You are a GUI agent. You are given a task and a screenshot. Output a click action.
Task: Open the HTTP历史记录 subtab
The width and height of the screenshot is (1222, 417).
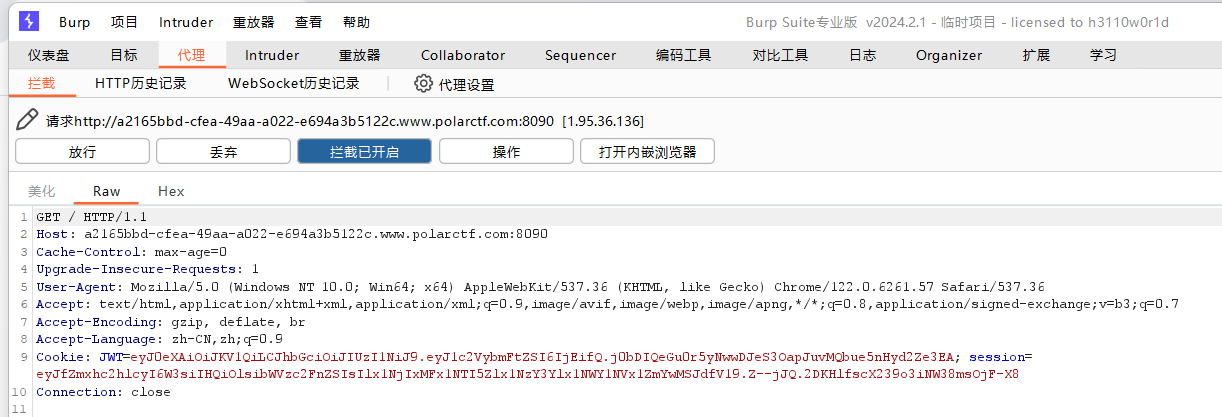tap(141, 84)
